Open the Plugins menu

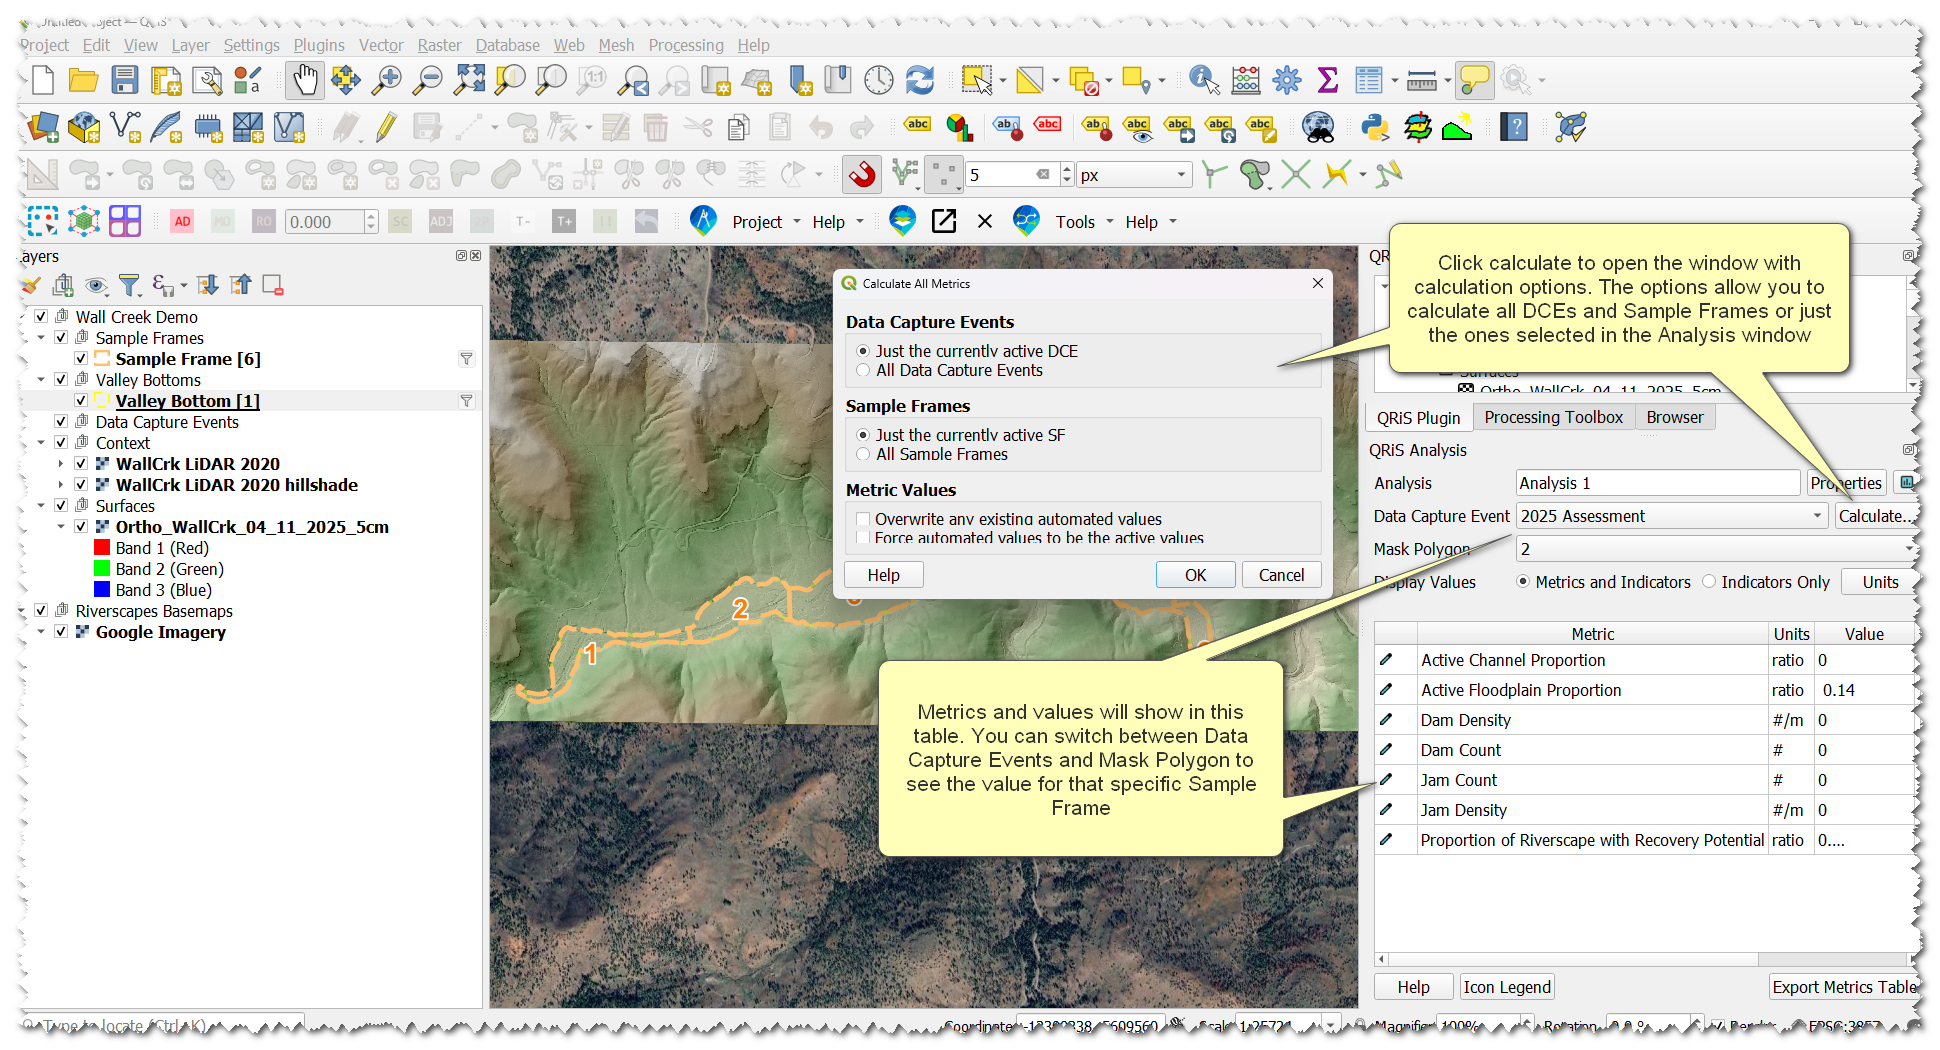click(319, 45)
